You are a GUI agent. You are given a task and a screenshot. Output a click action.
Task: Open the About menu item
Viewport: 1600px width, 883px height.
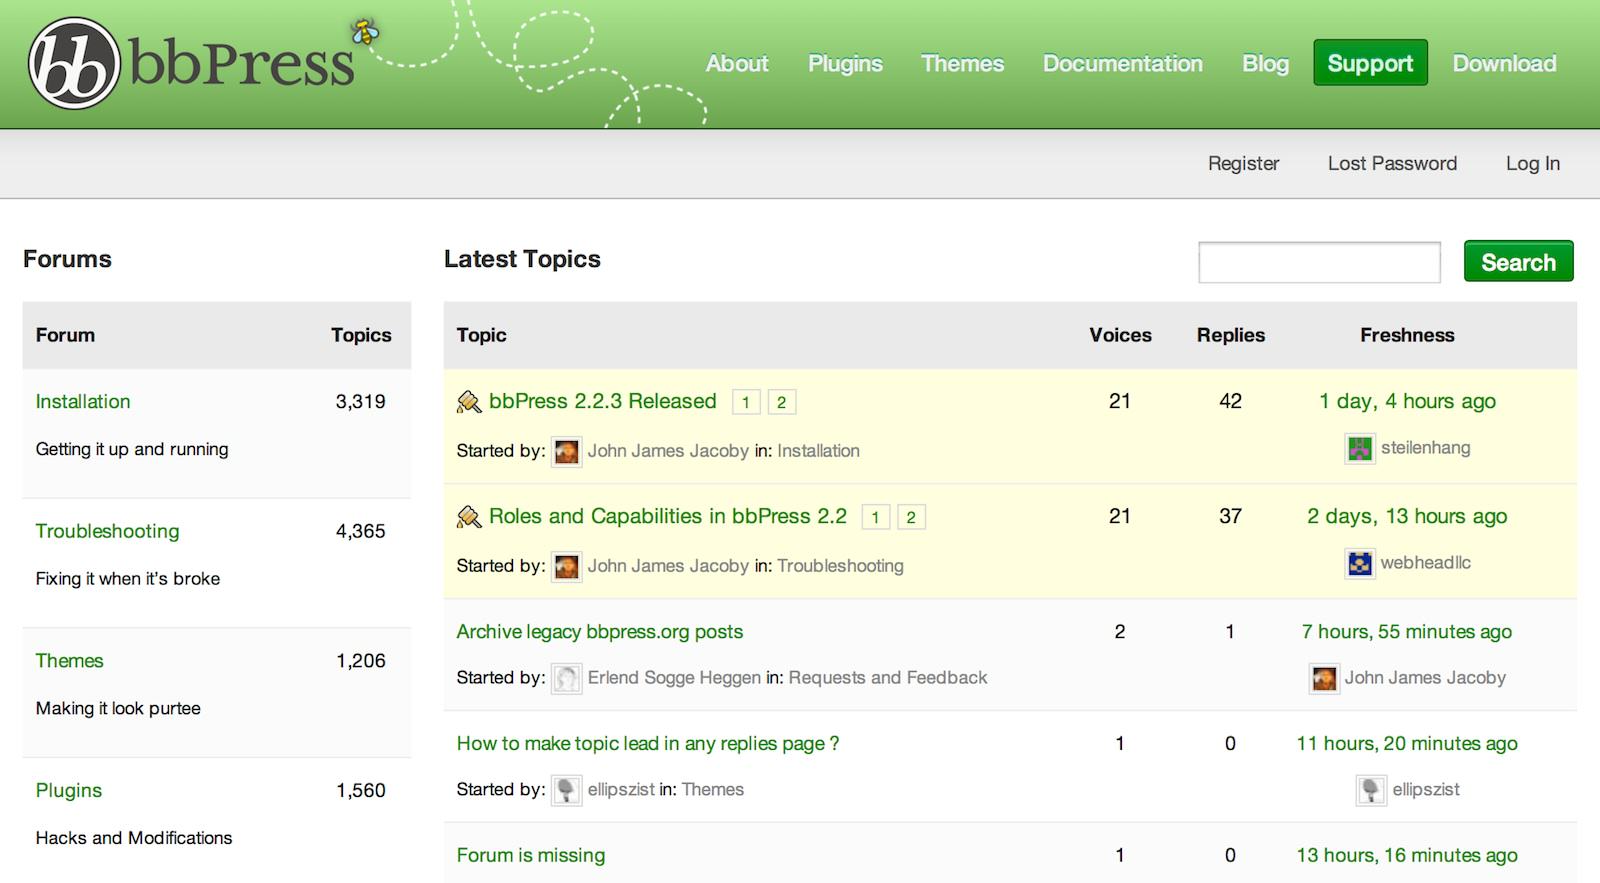pyautogui.click(x=737, y=63)
